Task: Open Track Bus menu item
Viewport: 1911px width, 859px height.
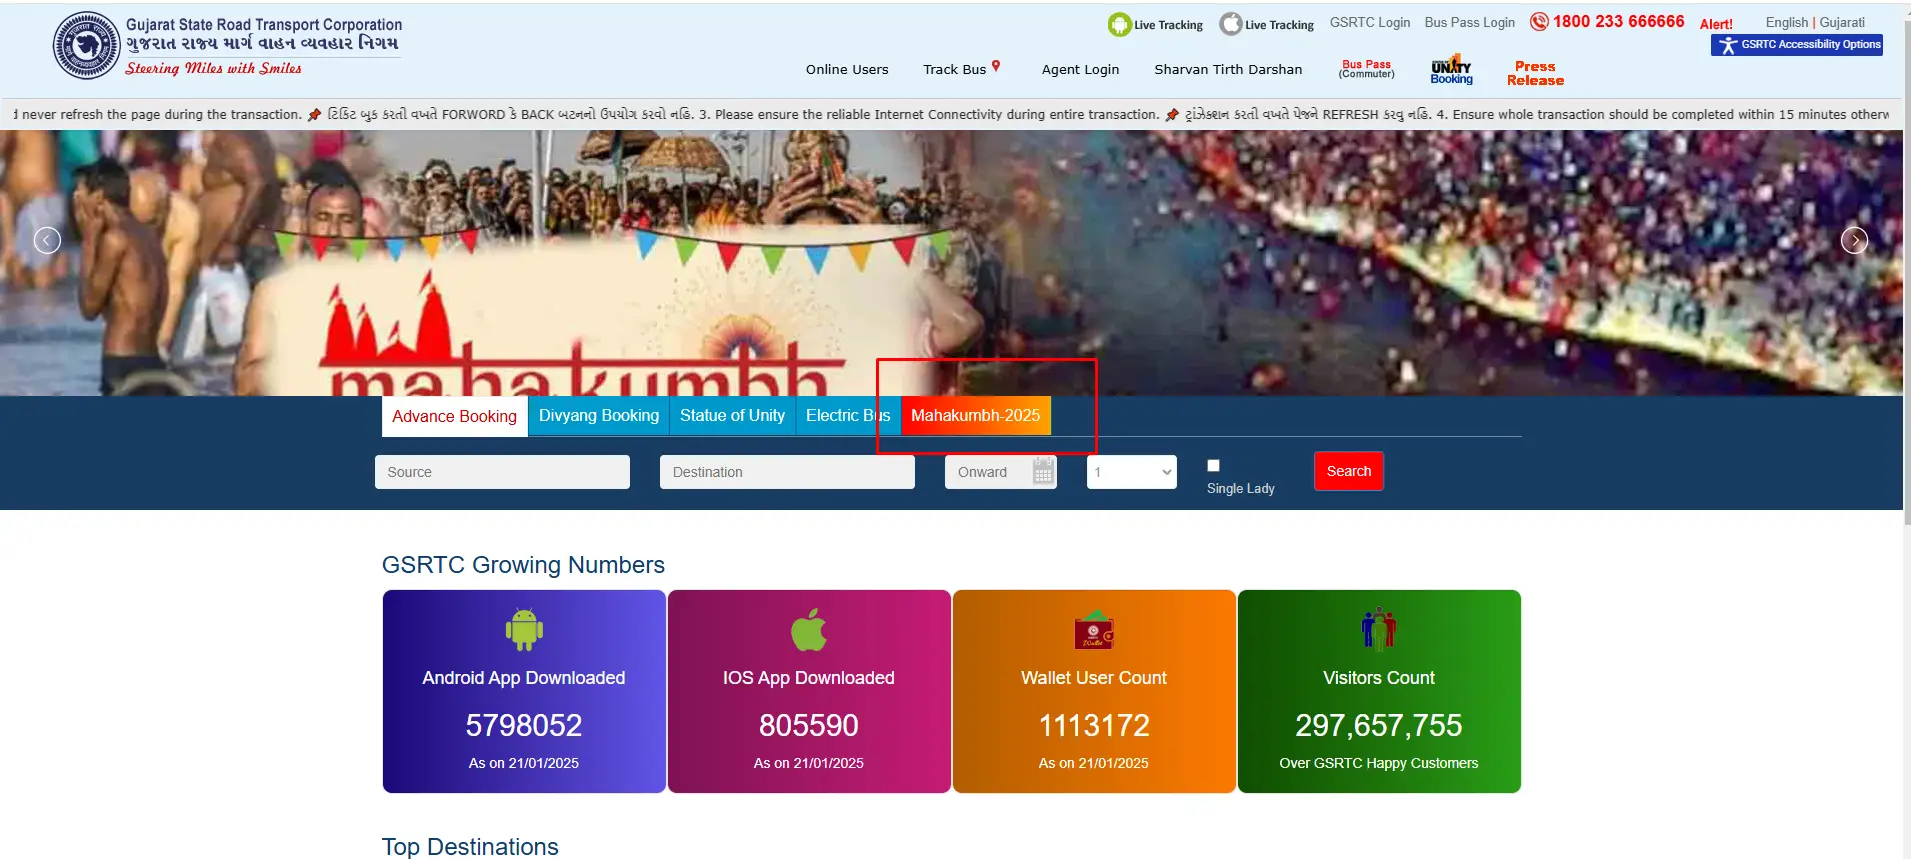Action: pyautogui.click(x=955, y=70)
